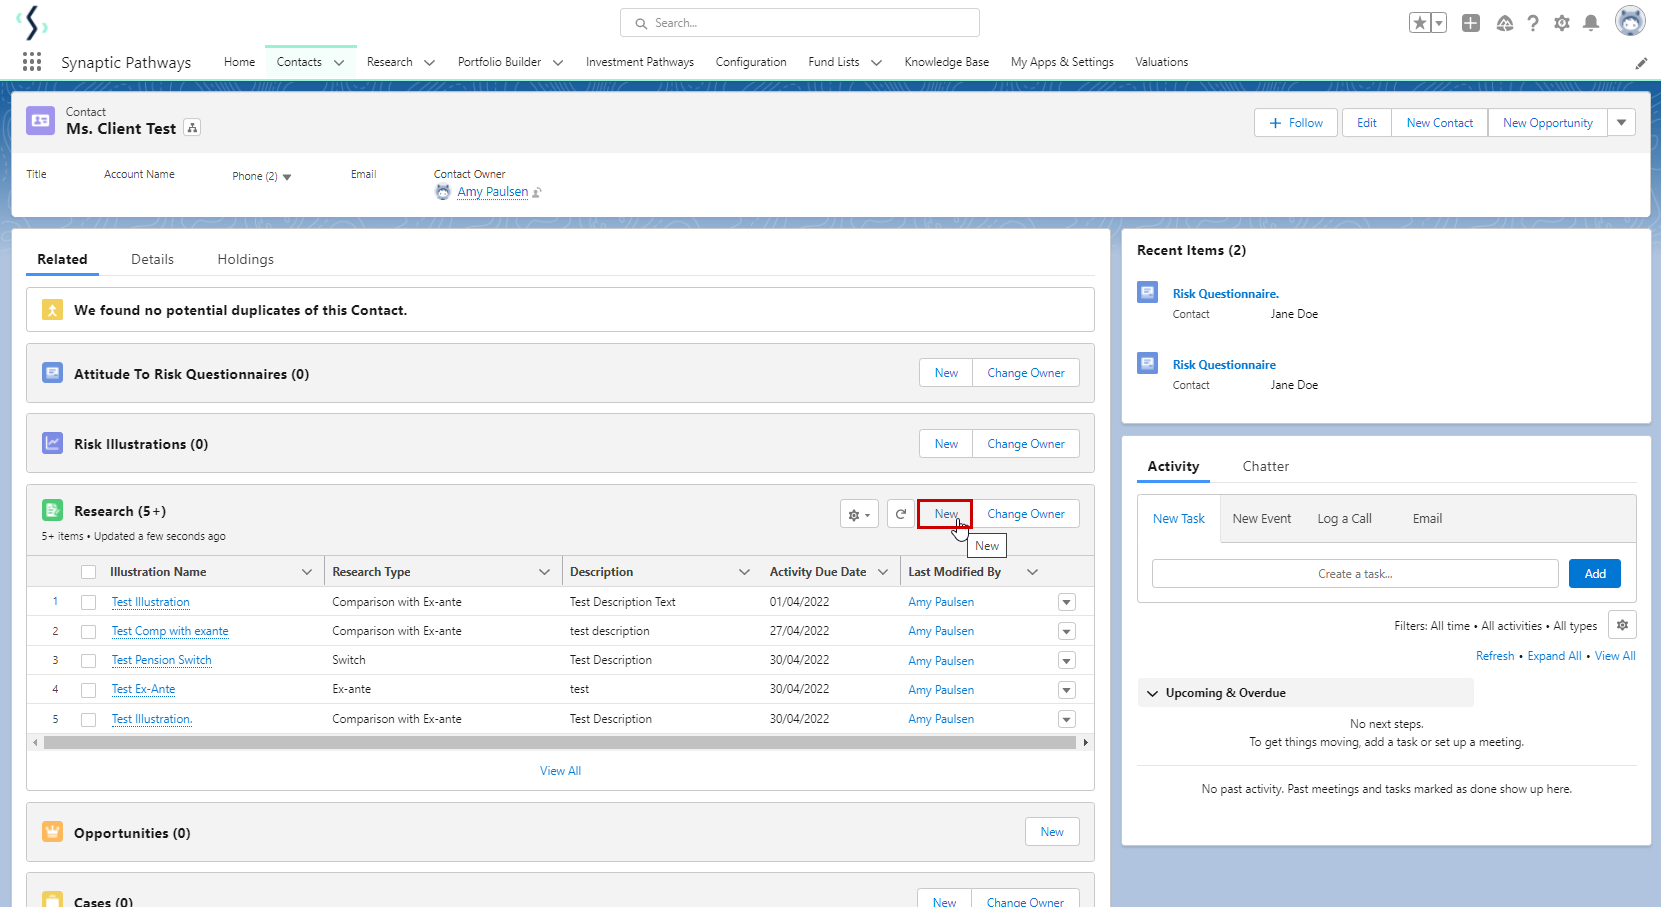Refresh the Research related list
Screen dimensions: 1661x907
click(x=900, y=514)
